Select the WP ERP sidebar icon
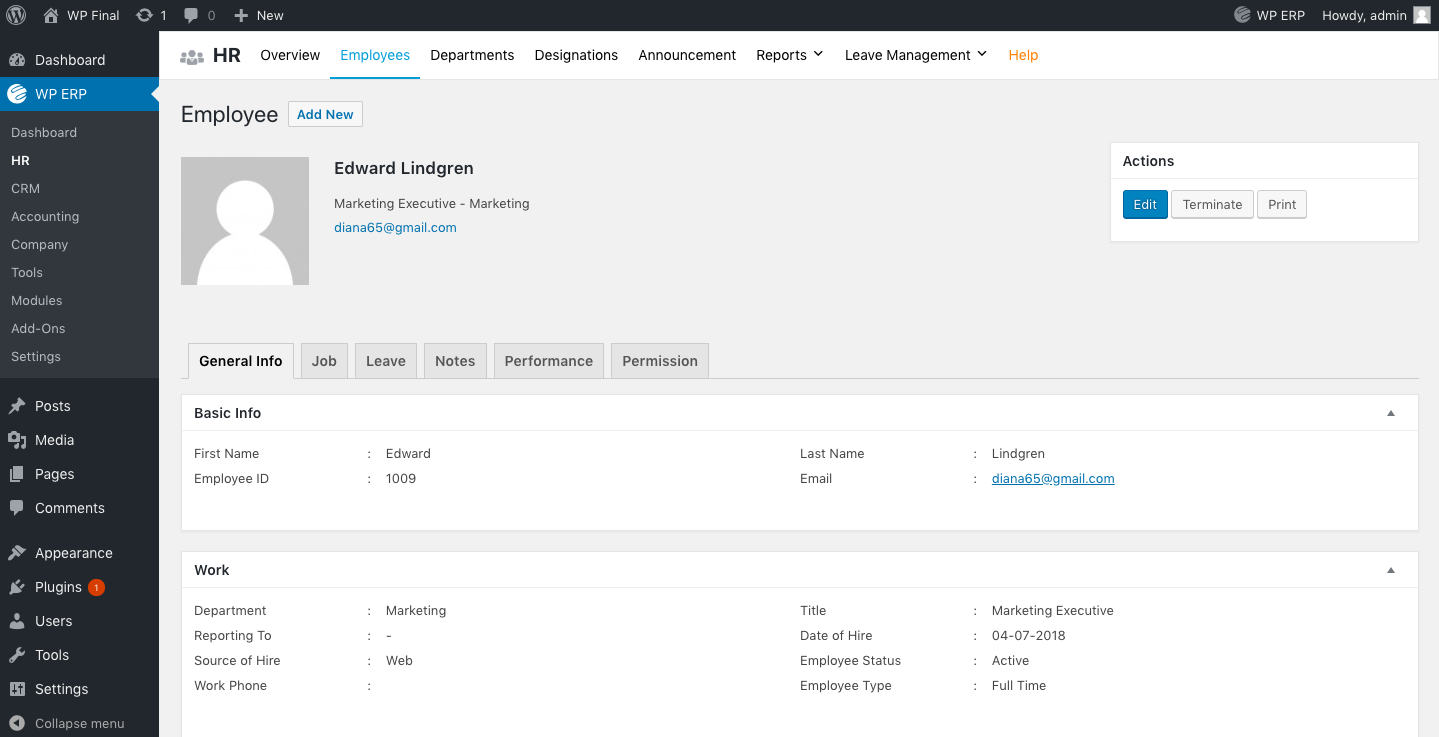Viewport: 1439px width, 737px height. (x=15, y=94)
